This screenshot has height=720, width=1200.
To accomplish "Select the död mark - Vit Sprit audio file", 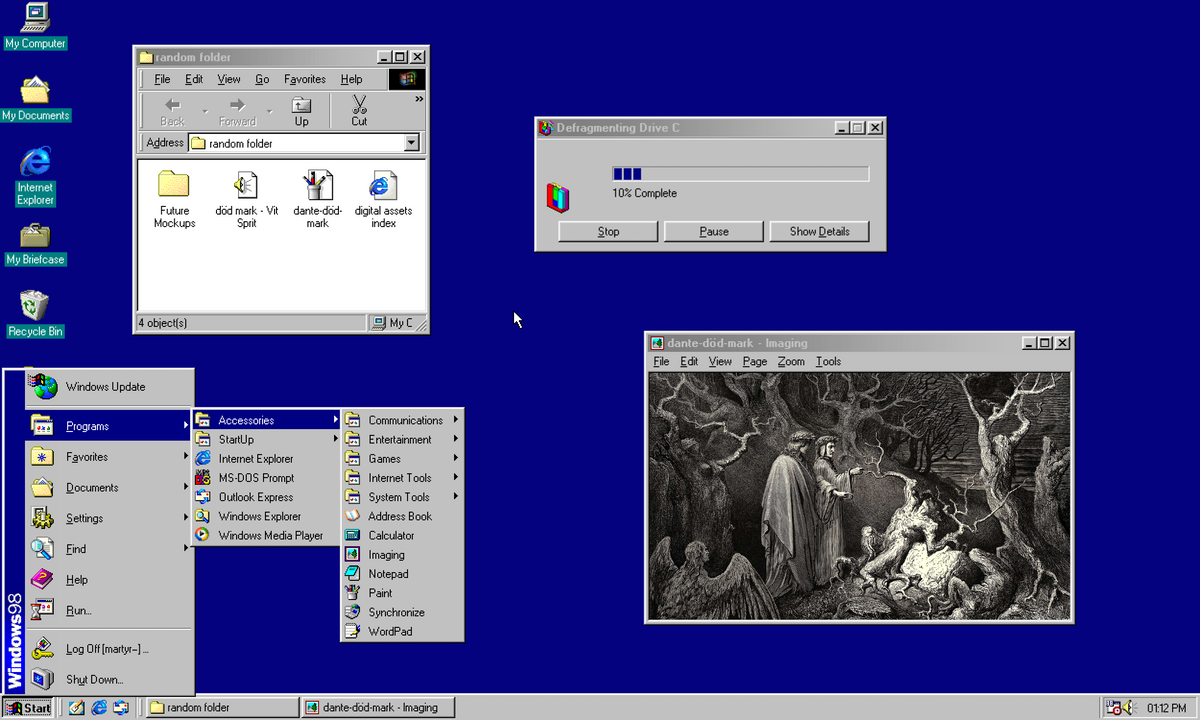I will tap(246, 186).
